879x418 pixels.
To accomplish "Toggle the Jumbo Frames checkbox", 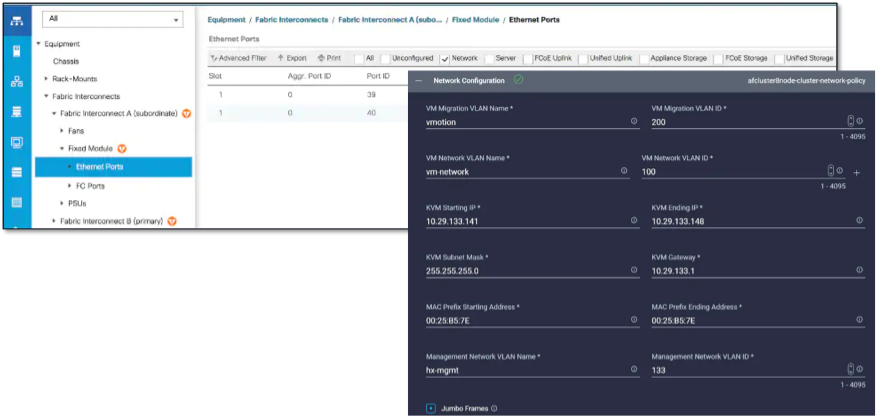I will (x=431, y=408).
